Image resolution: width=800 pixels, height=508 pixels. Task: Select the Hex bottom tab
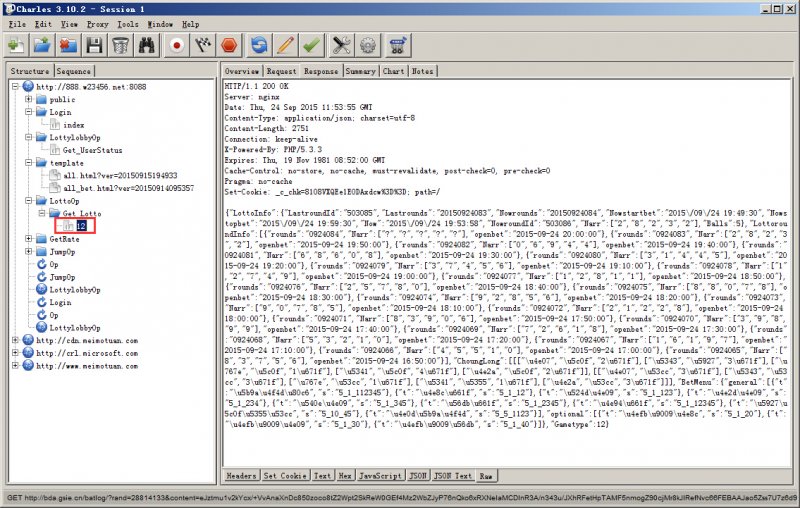[x=345, y=476]
